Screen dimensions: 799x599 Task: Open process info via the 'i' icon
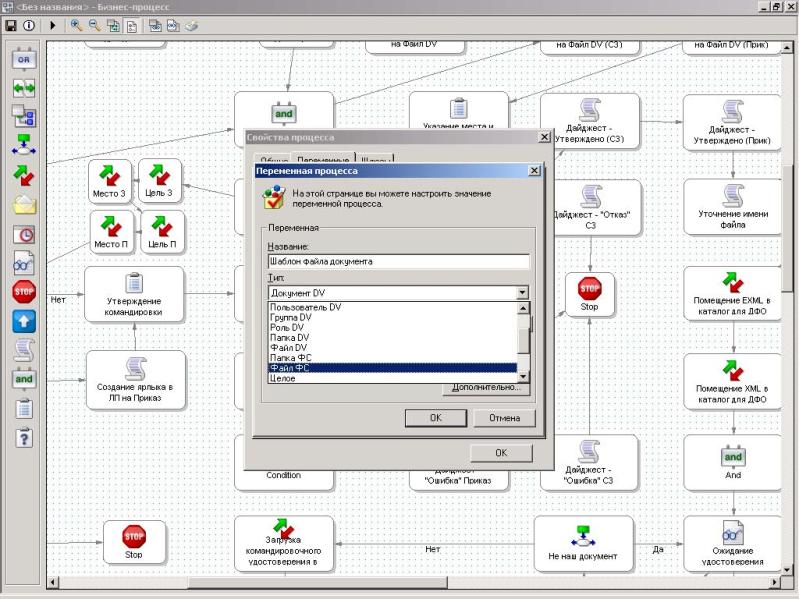[29, 25]
